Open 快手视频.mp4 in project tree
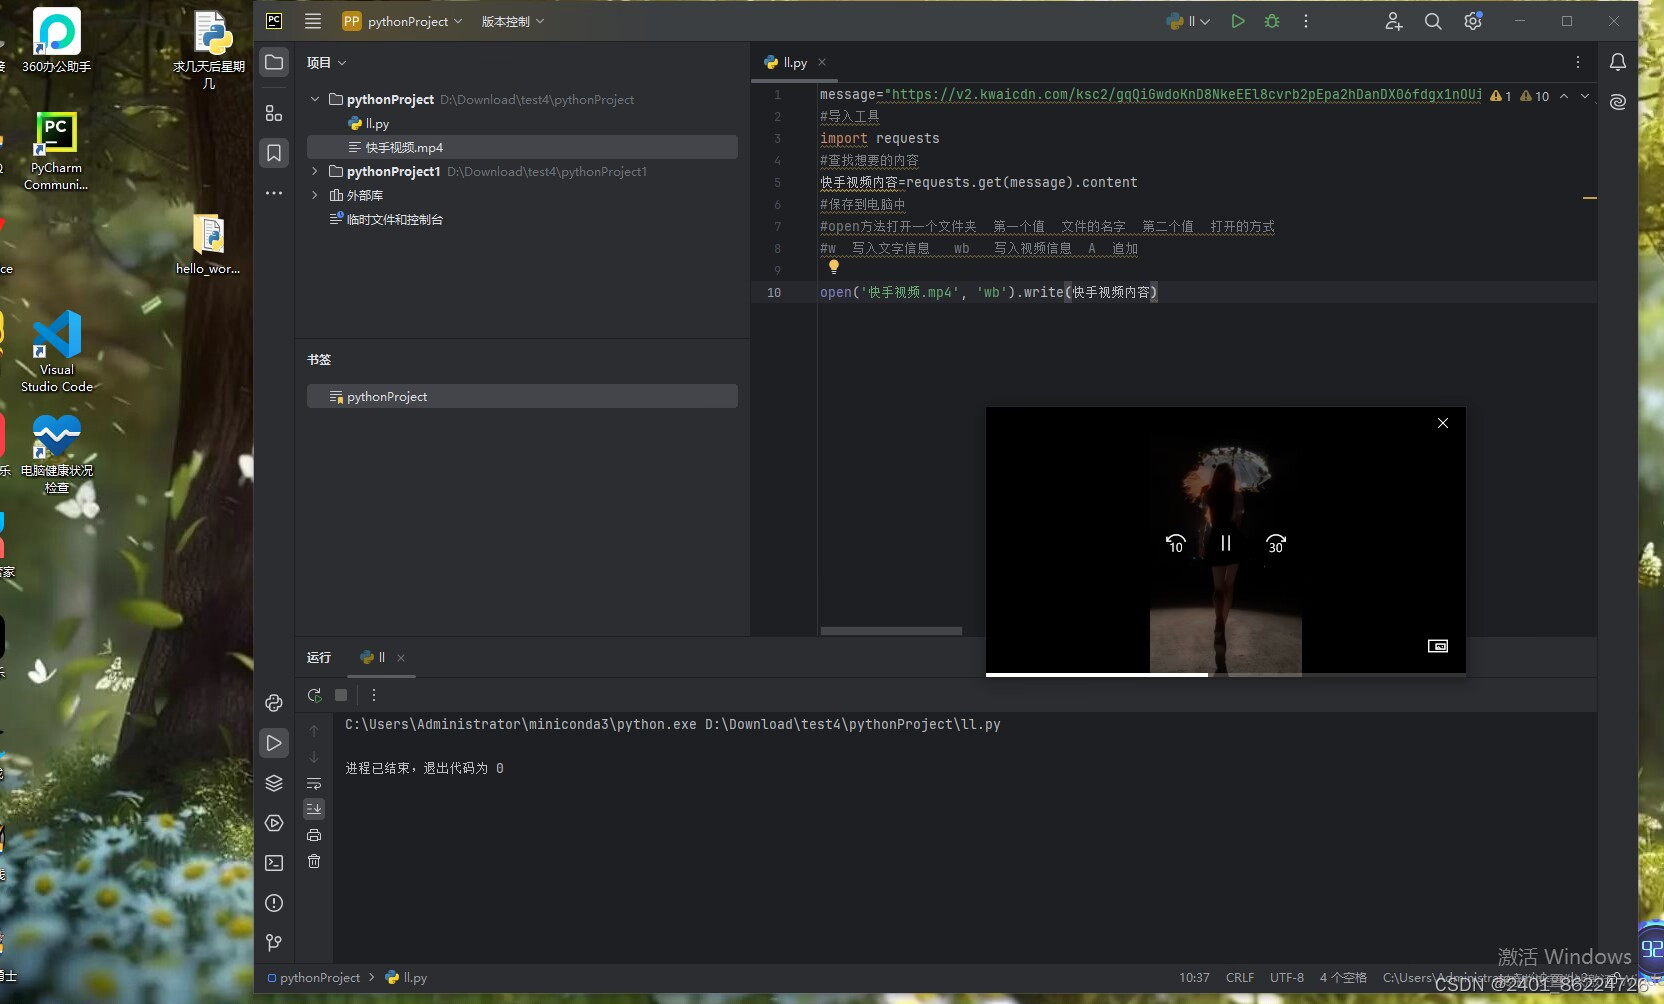Screen dimensions: 1664x1004 click(x=403, y=147)
